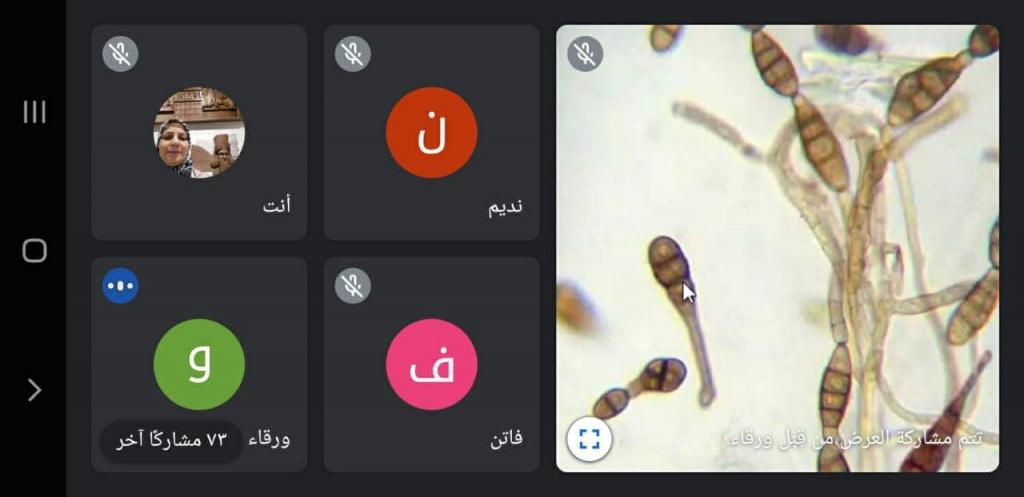
Task: Tap the Android home button
Action: pos(34,251)
